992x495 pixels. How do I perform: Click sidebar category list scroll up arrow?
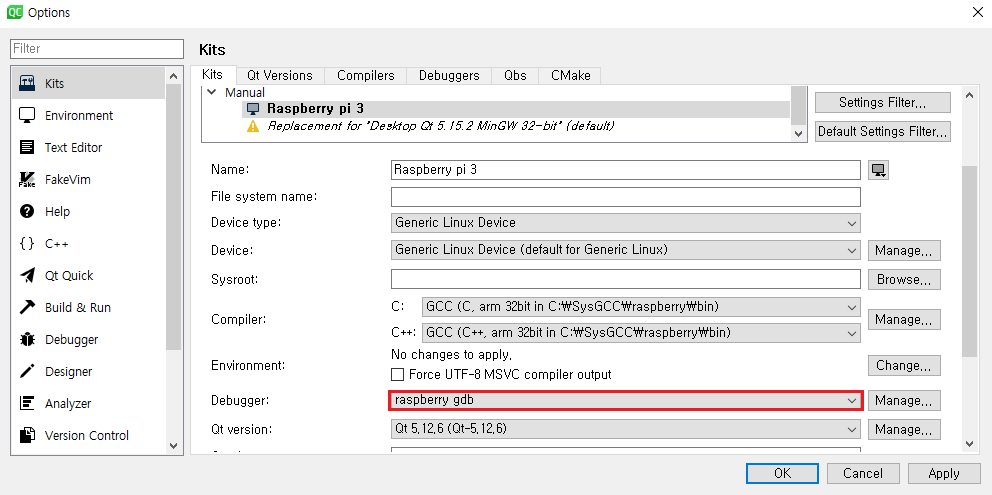174,75
